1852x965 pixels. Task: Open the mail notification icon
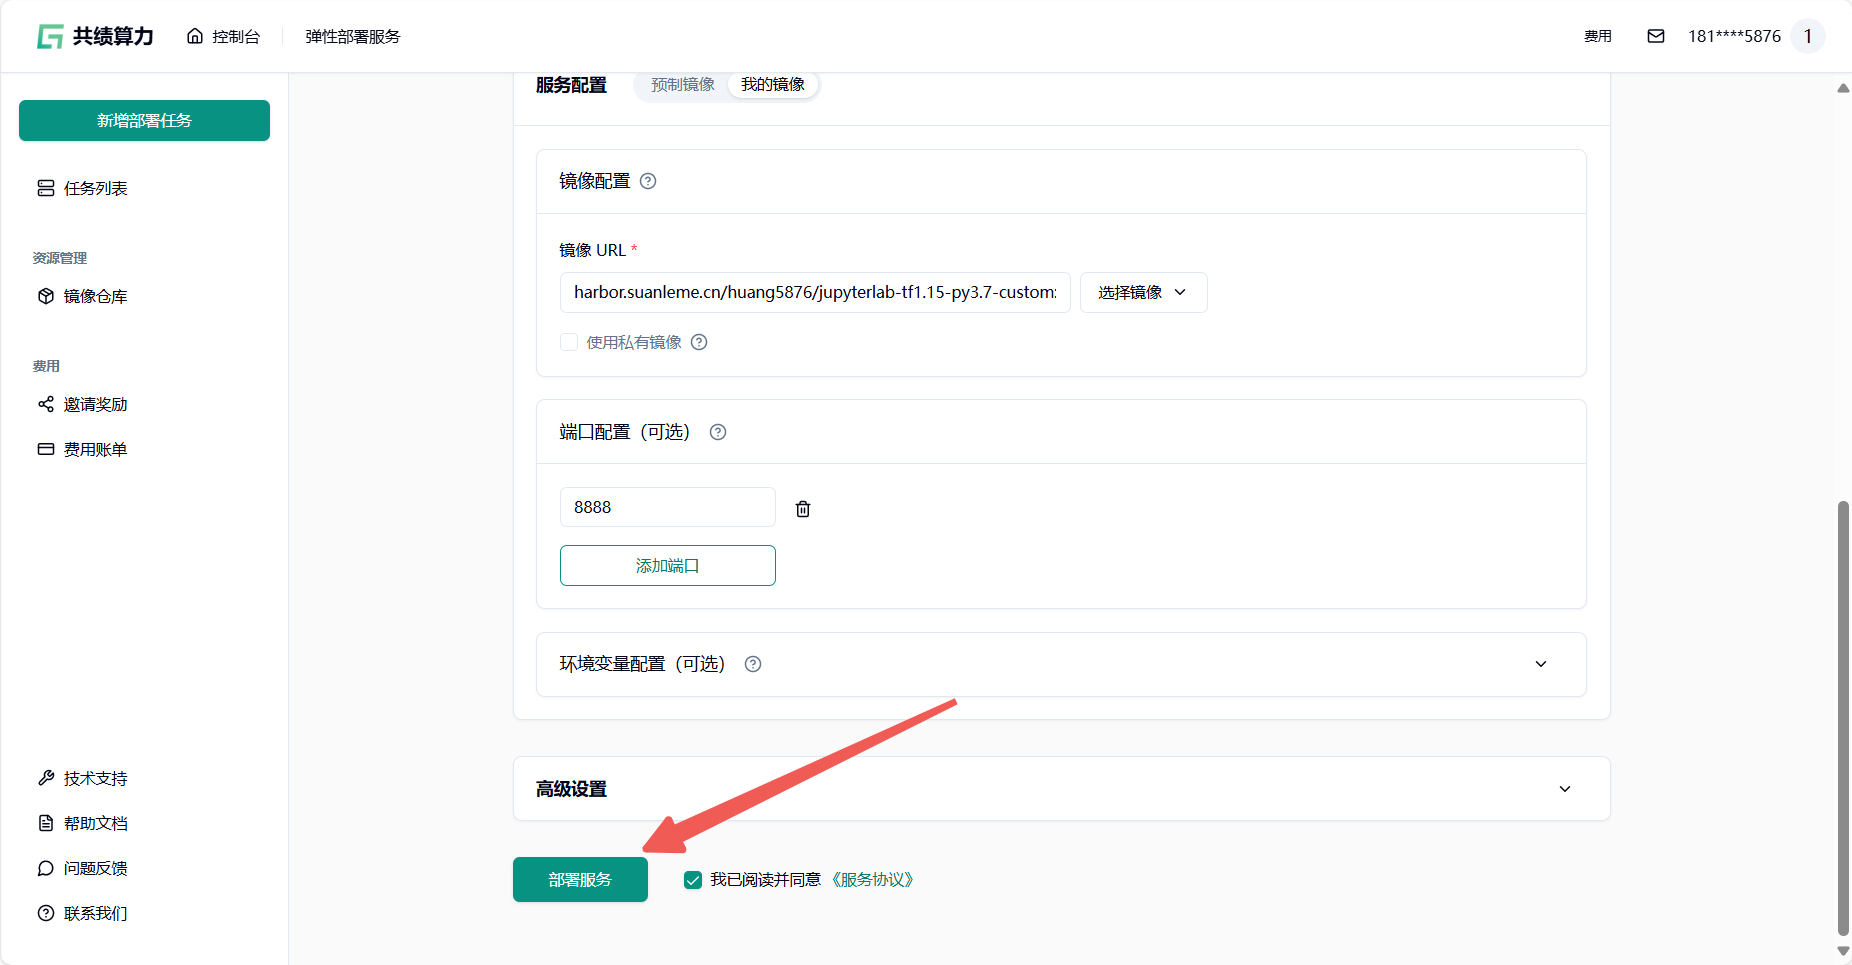(x=1656, y=36)
